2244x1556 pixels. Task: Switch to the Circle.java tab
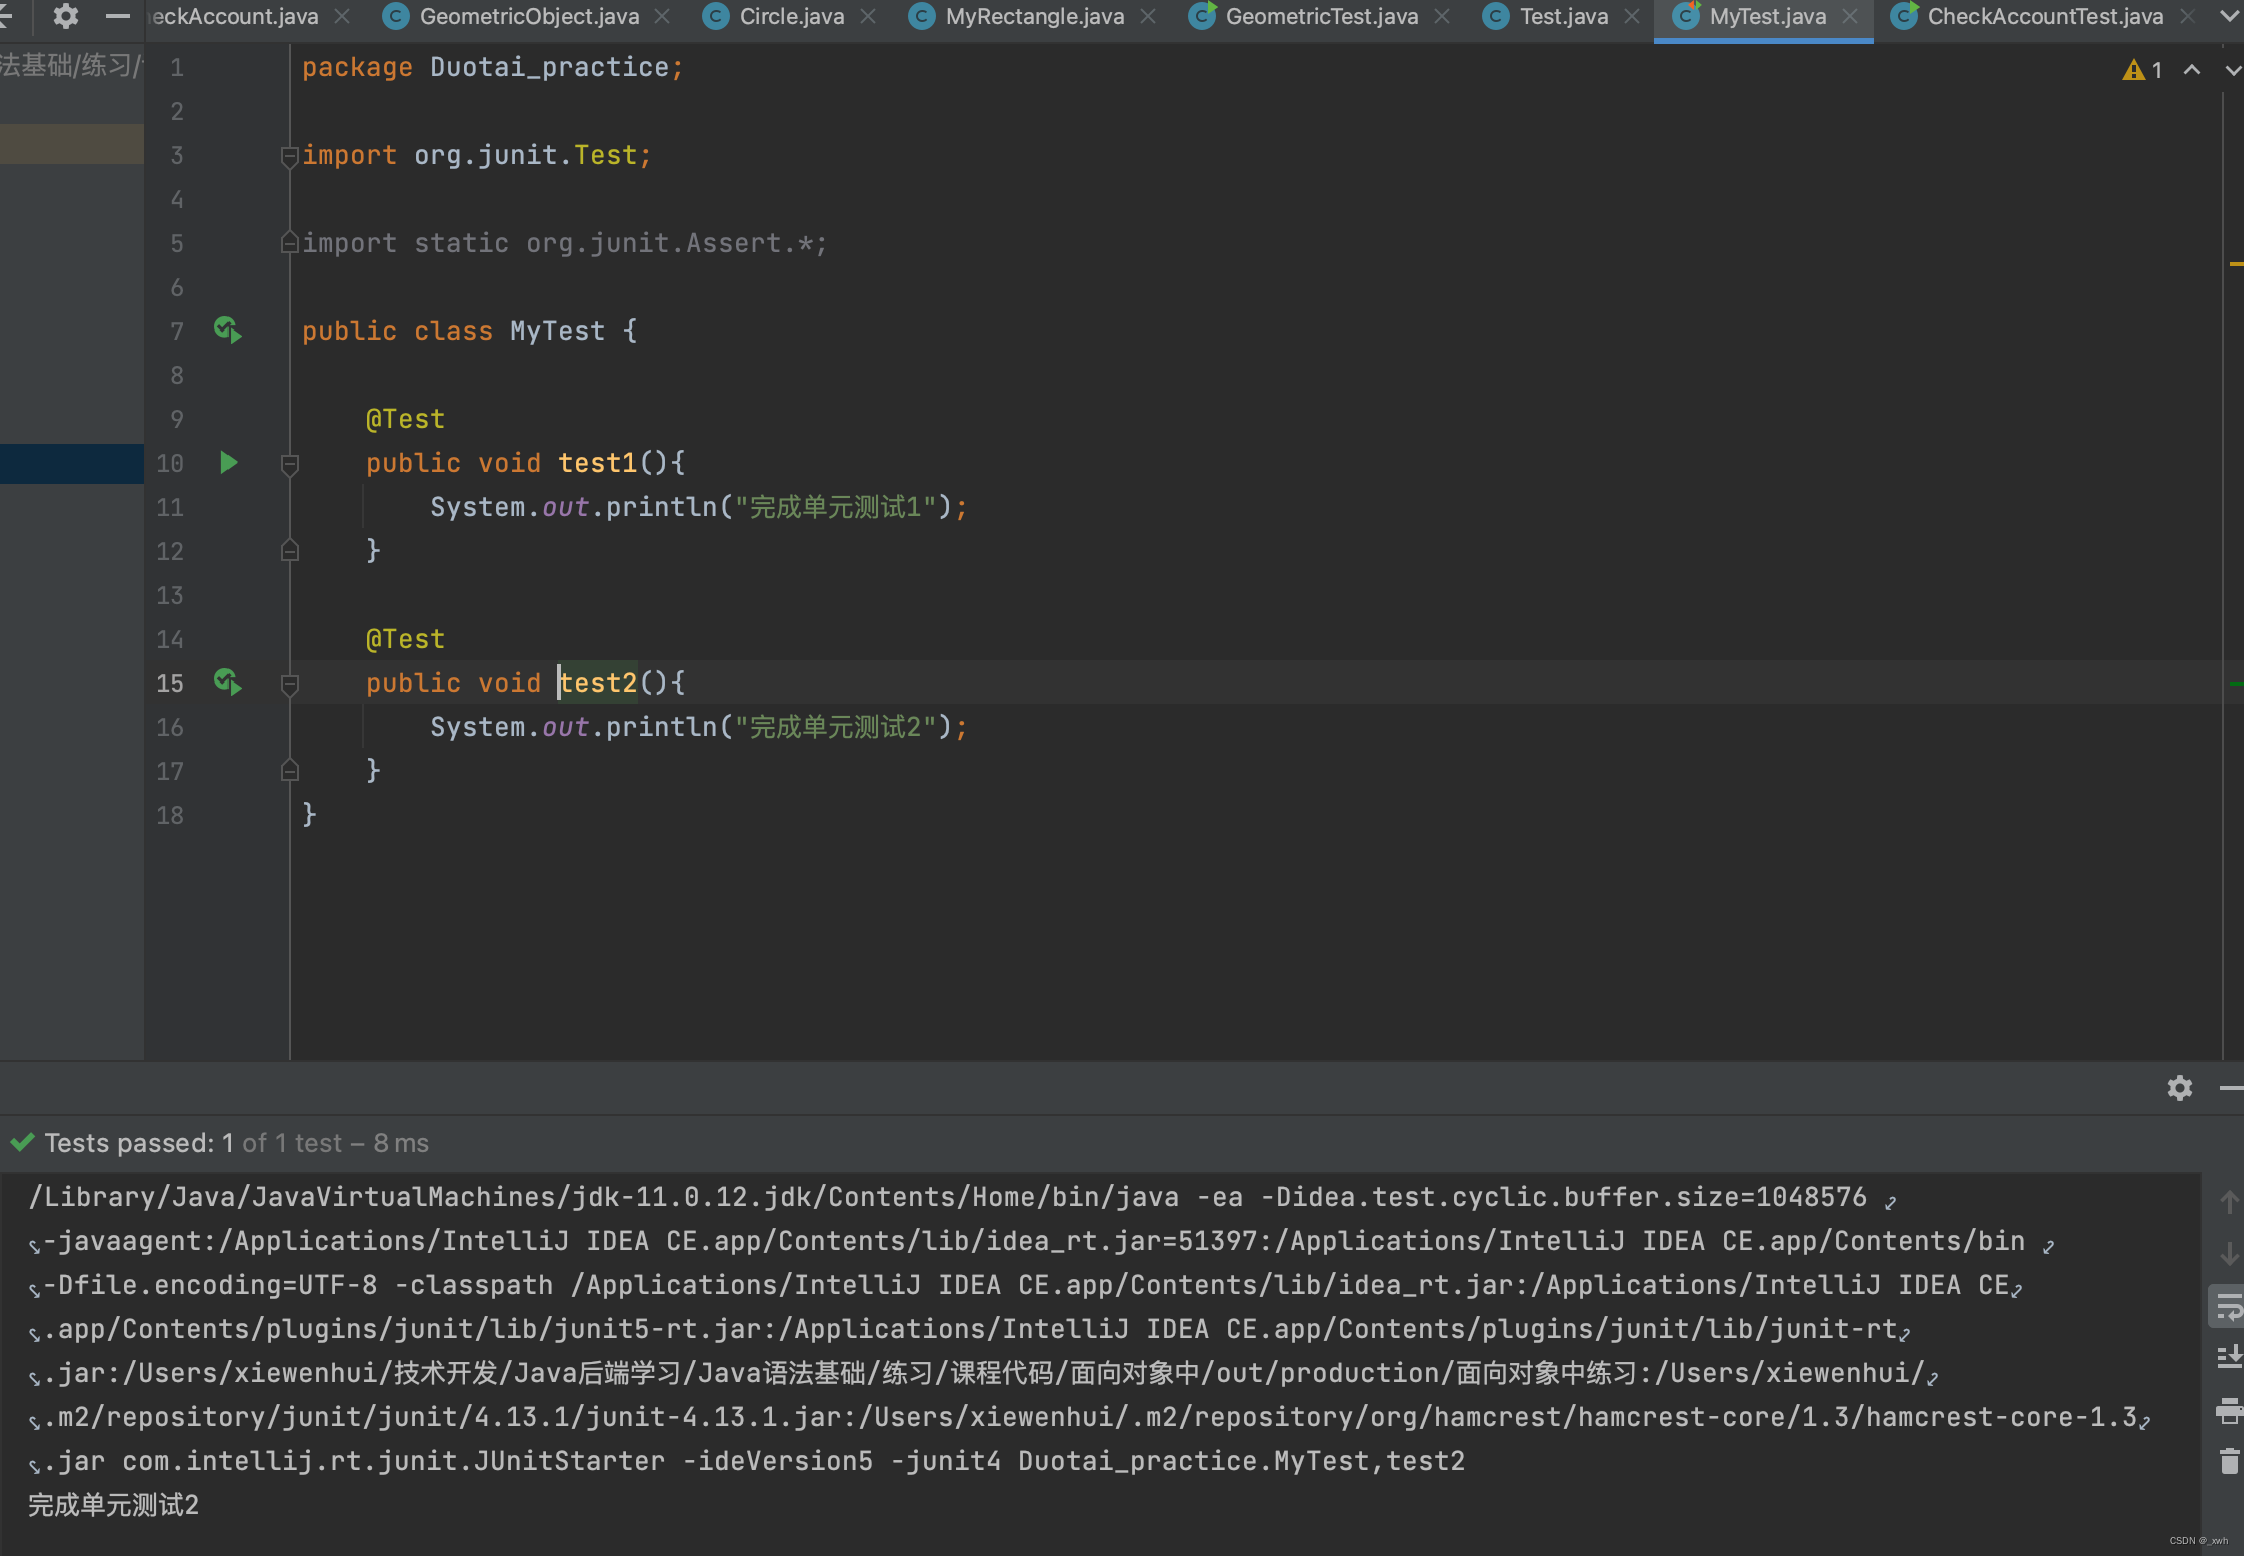coord(790,16)
